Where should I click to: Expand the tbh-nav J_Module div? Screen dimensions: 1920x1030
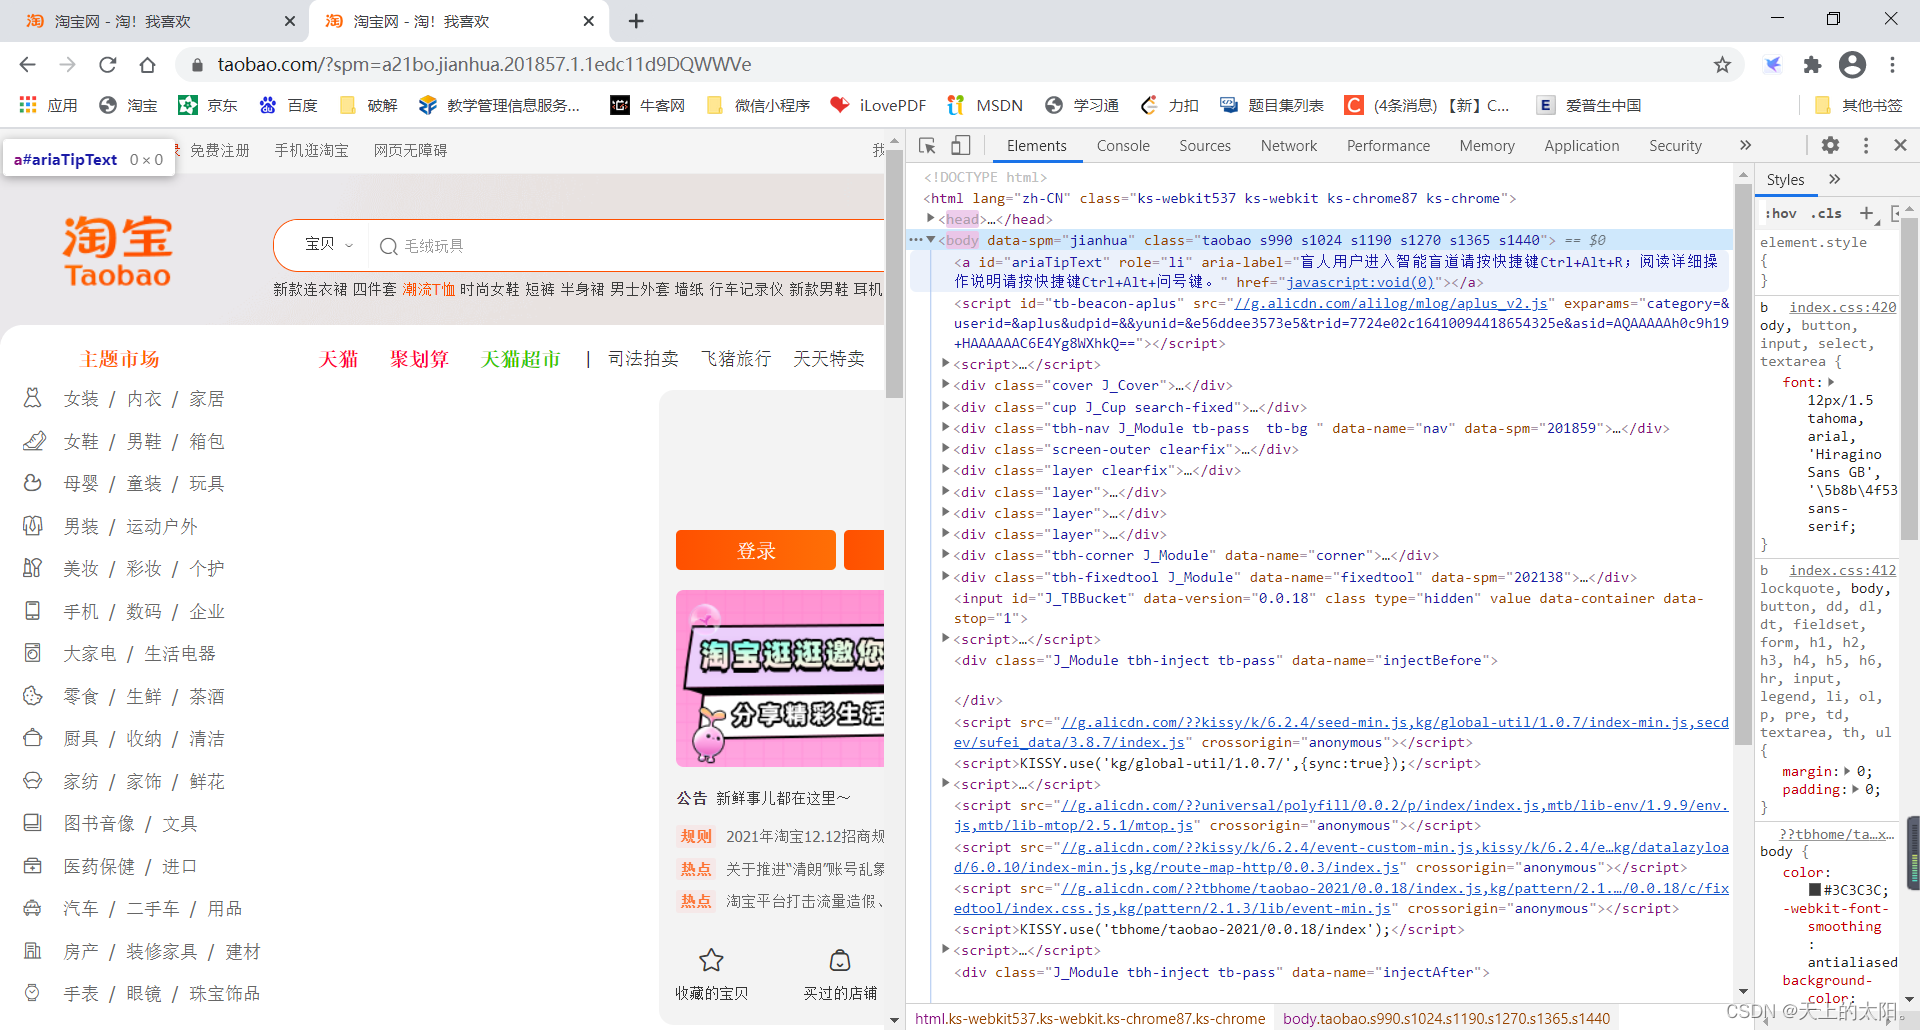coord(945,427)
